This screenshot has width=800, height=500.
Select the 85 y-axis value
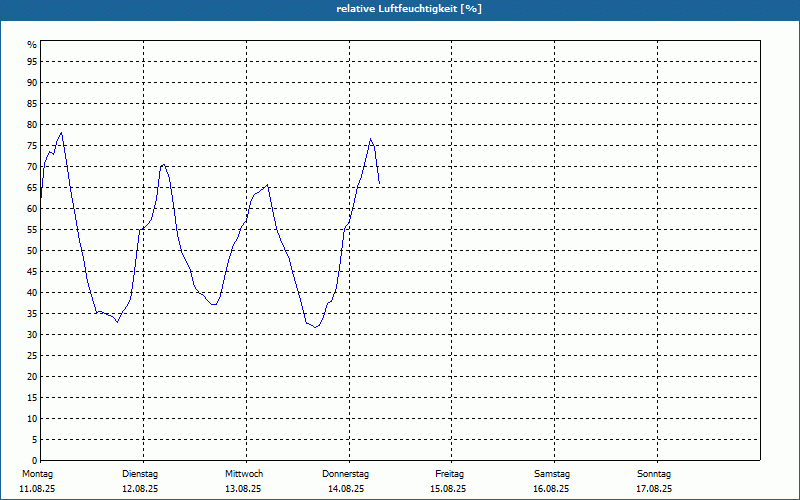[32, 104]
